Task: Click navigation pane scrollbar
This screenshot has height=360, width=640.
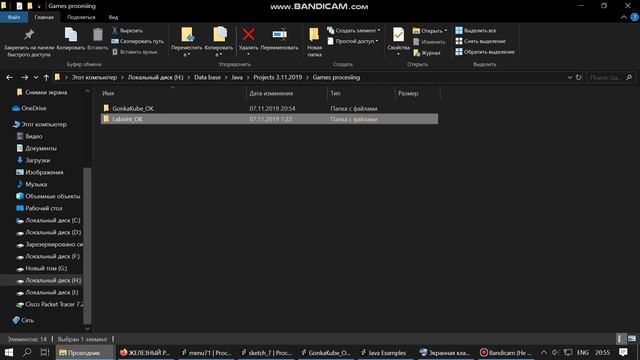Action: [x=87, y=245]
